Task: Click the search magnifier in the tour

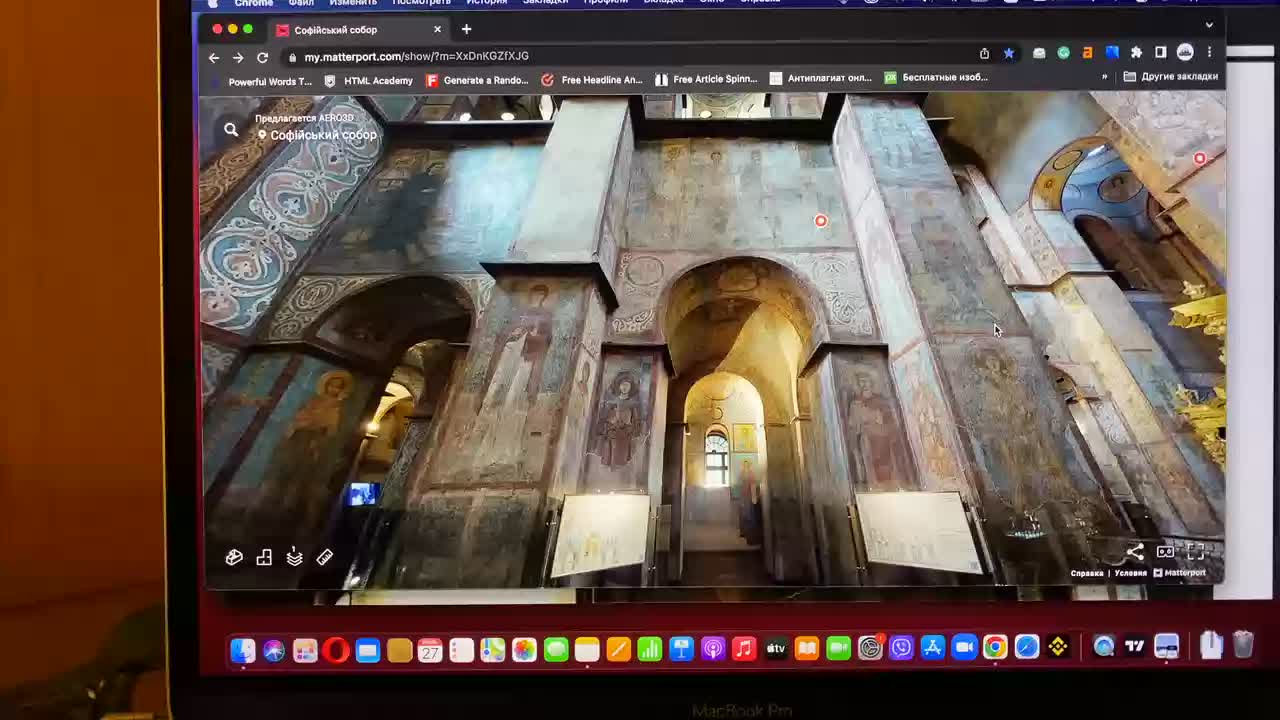Action: click(231, 129)
